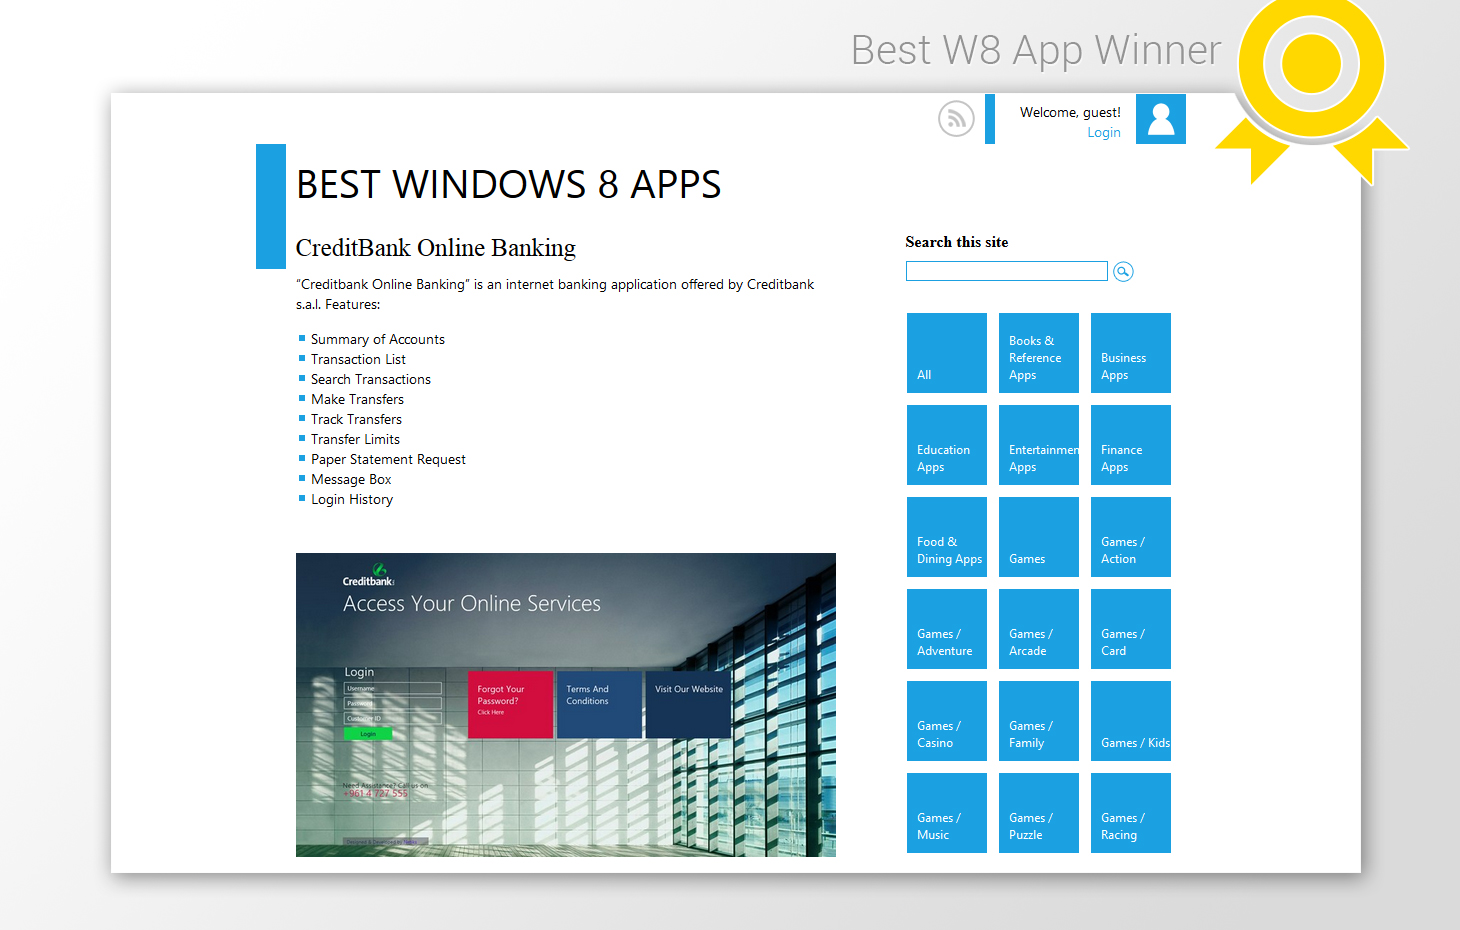Click 'Message Box' list item
1460x930 pixels.
point(351,480)
